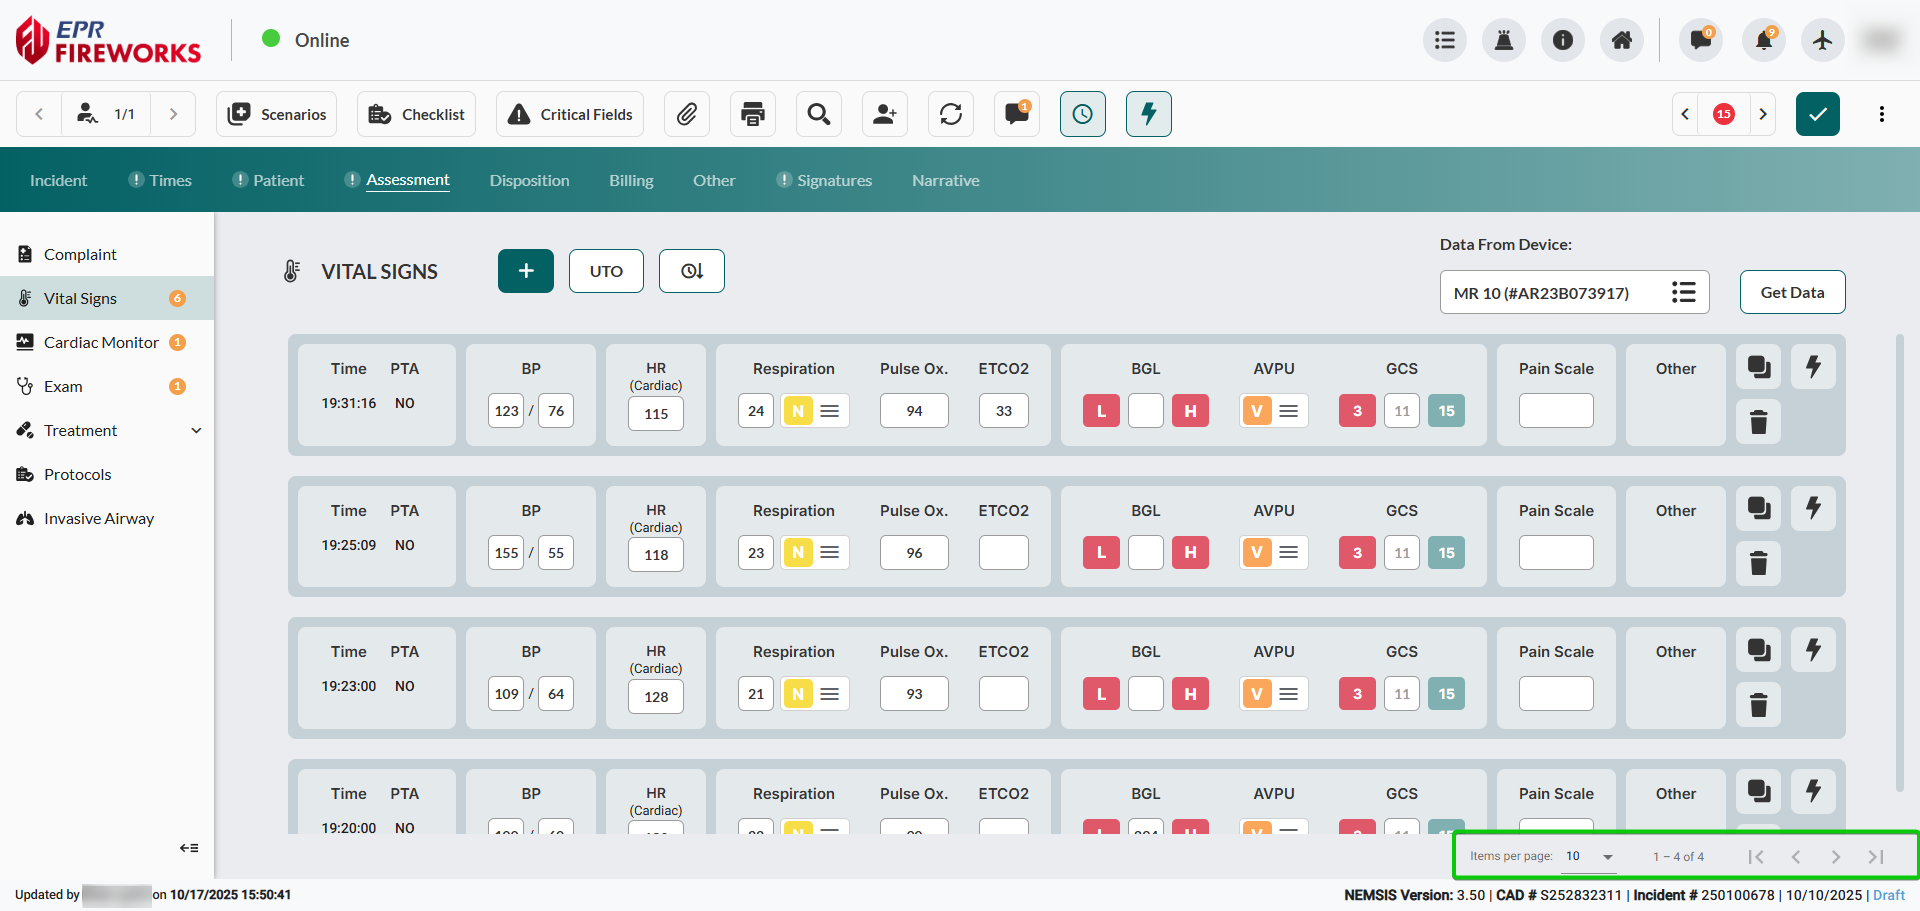
Task: Open the Disposition tab
Action: point(529,180)
